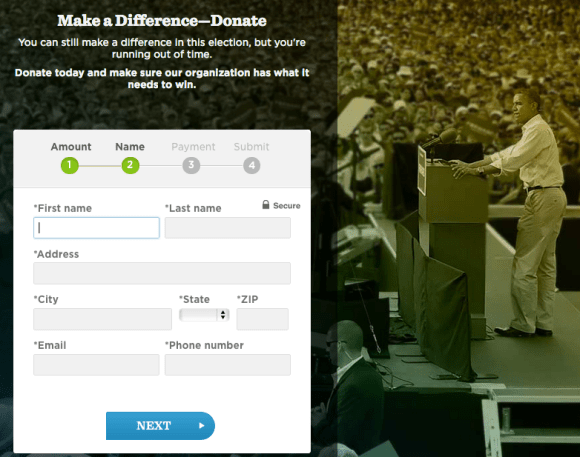
Task: Click the Secure padlock icon
Action: (266, 205)
